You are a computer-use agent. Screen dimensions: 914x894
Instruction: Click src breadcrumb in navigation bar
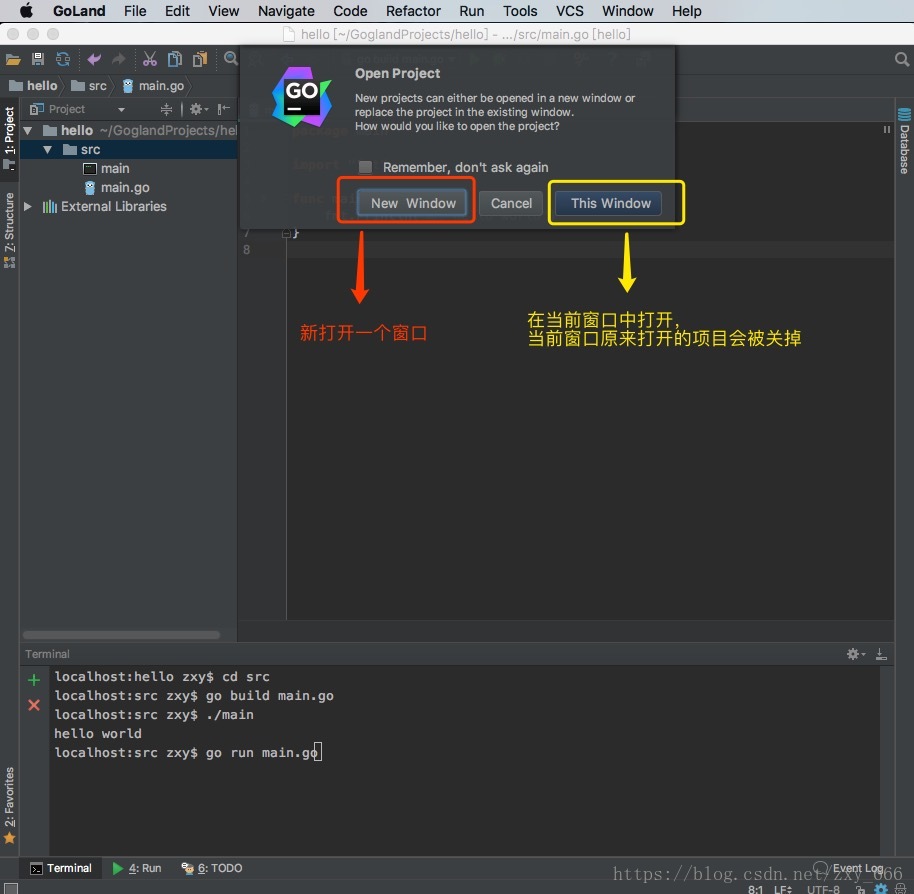click(89, 86)
